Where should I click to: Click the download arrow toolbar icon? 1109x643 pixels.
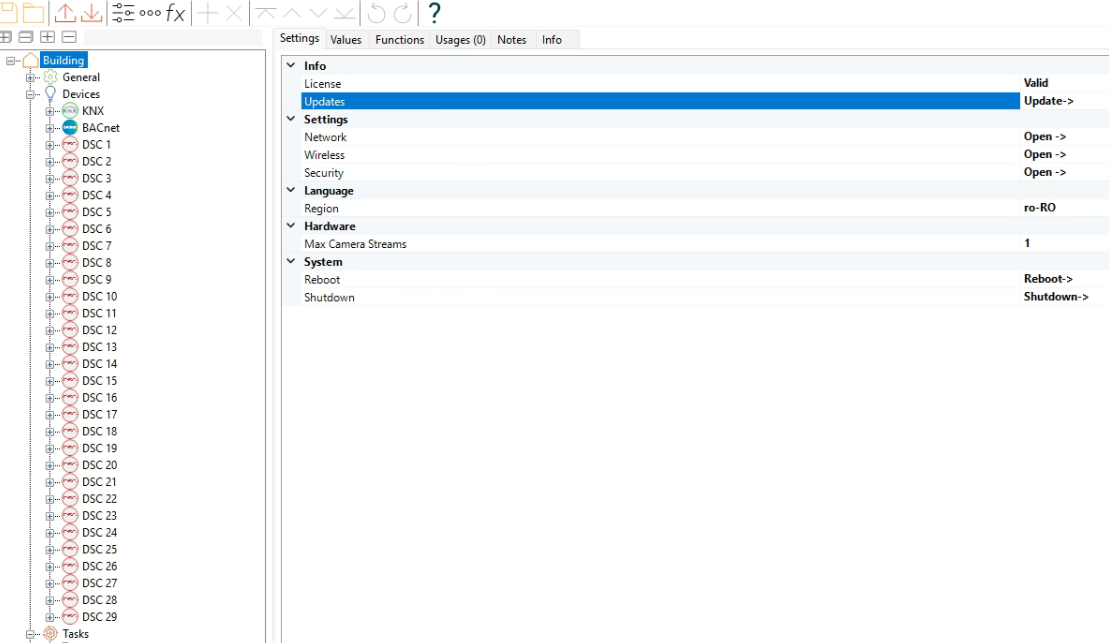point(91,12)
